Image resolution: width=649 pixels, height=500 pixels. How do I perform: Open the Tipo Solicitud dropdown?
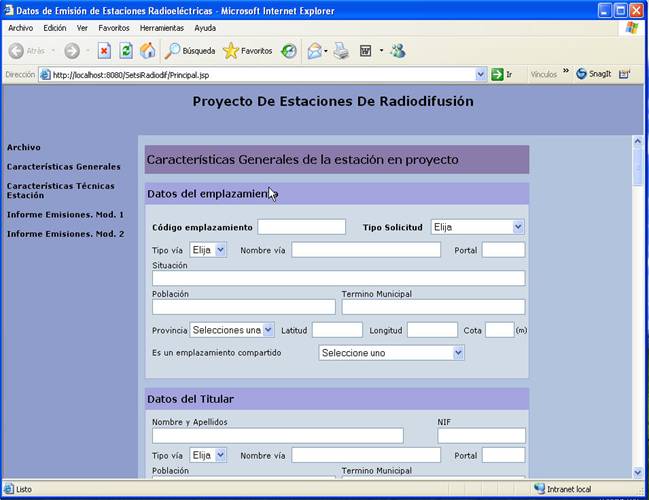click(x=477, y=227)
